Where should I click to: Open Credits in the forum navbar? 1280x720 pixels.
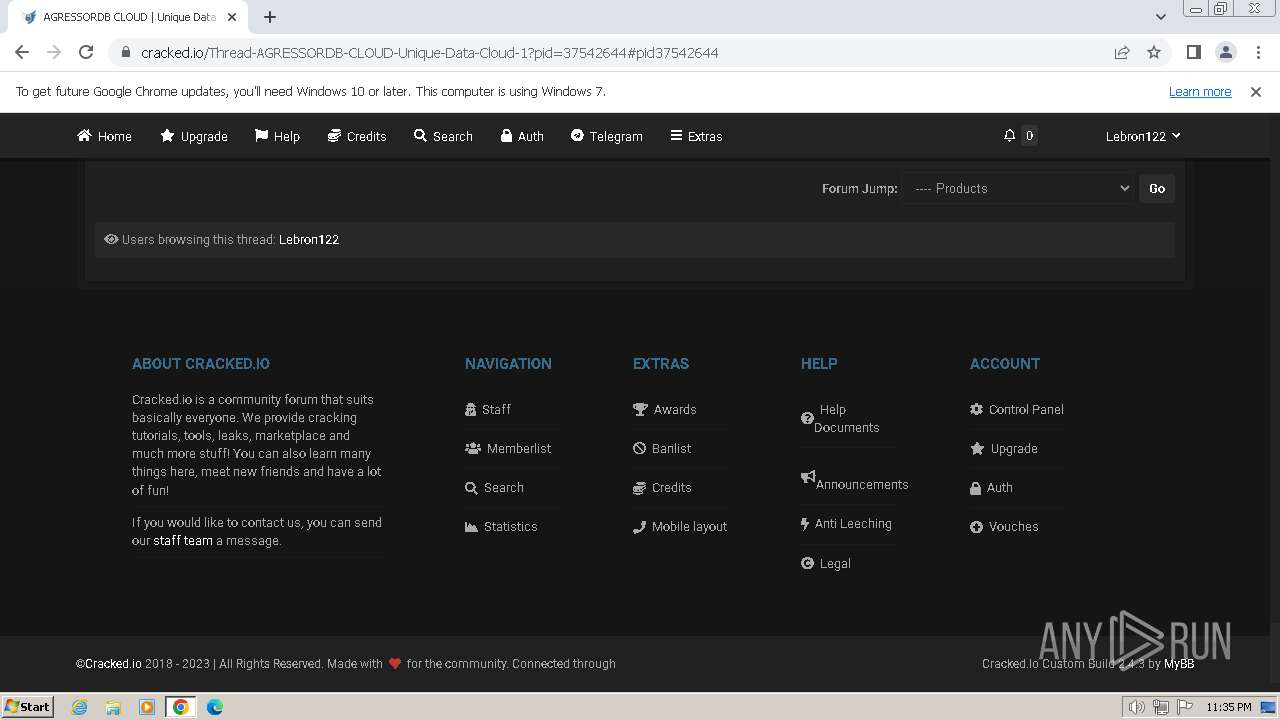coord(357,136)
